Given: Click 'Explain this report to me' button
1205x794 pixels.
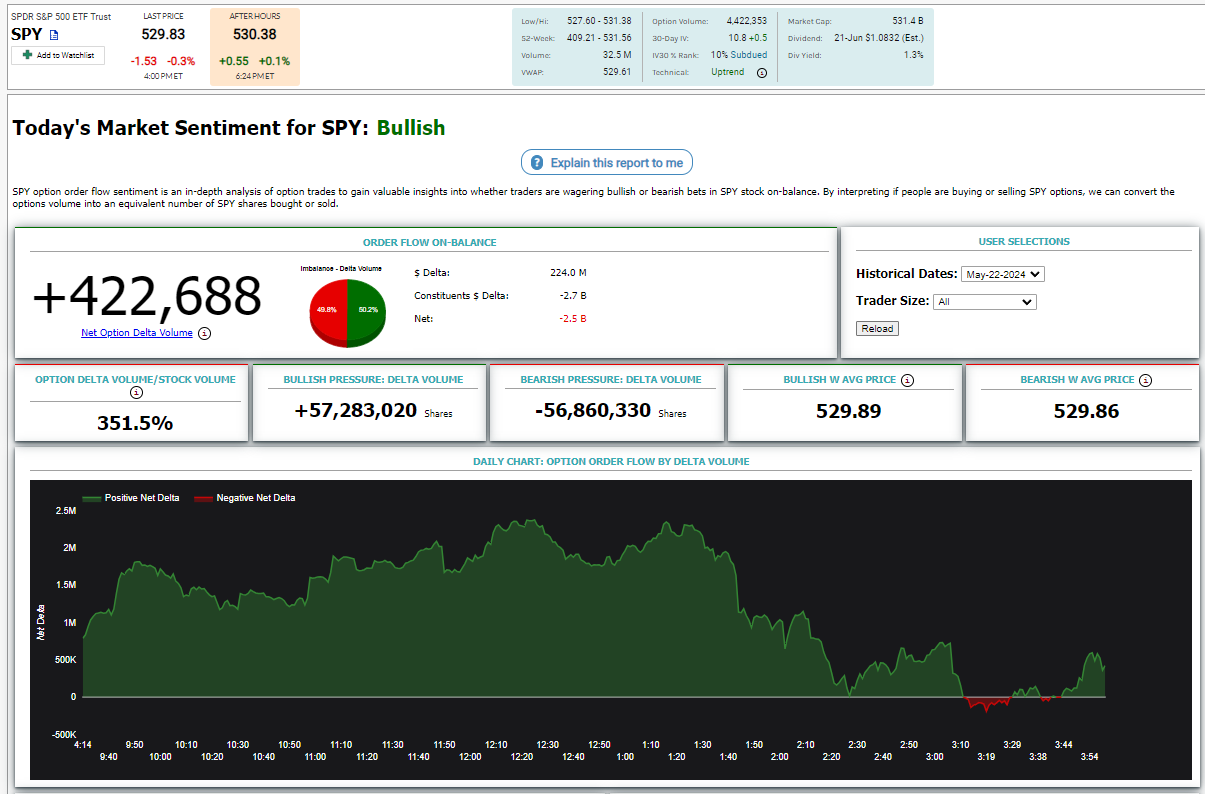Looking at the screenshot, I should (606, 163).
